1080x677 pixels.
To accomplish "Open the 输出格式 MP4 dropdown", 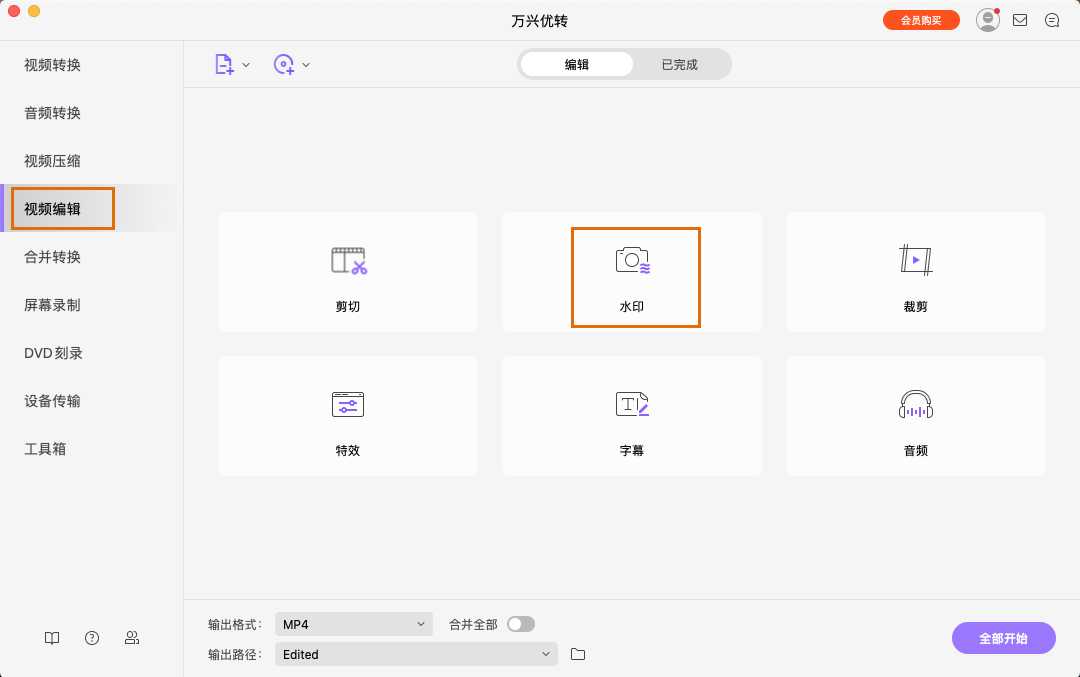I will click(353, 622).
